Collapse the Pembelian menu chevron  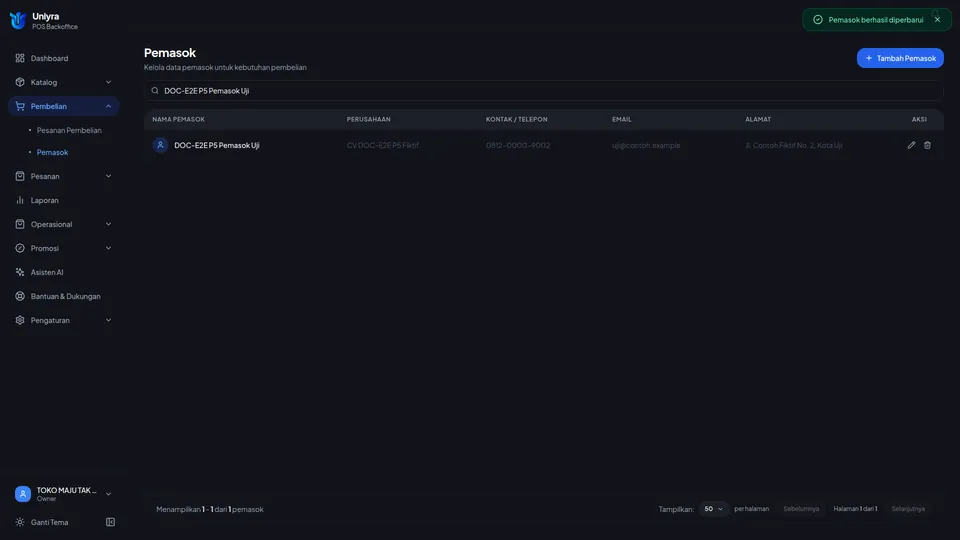point(108,107)
